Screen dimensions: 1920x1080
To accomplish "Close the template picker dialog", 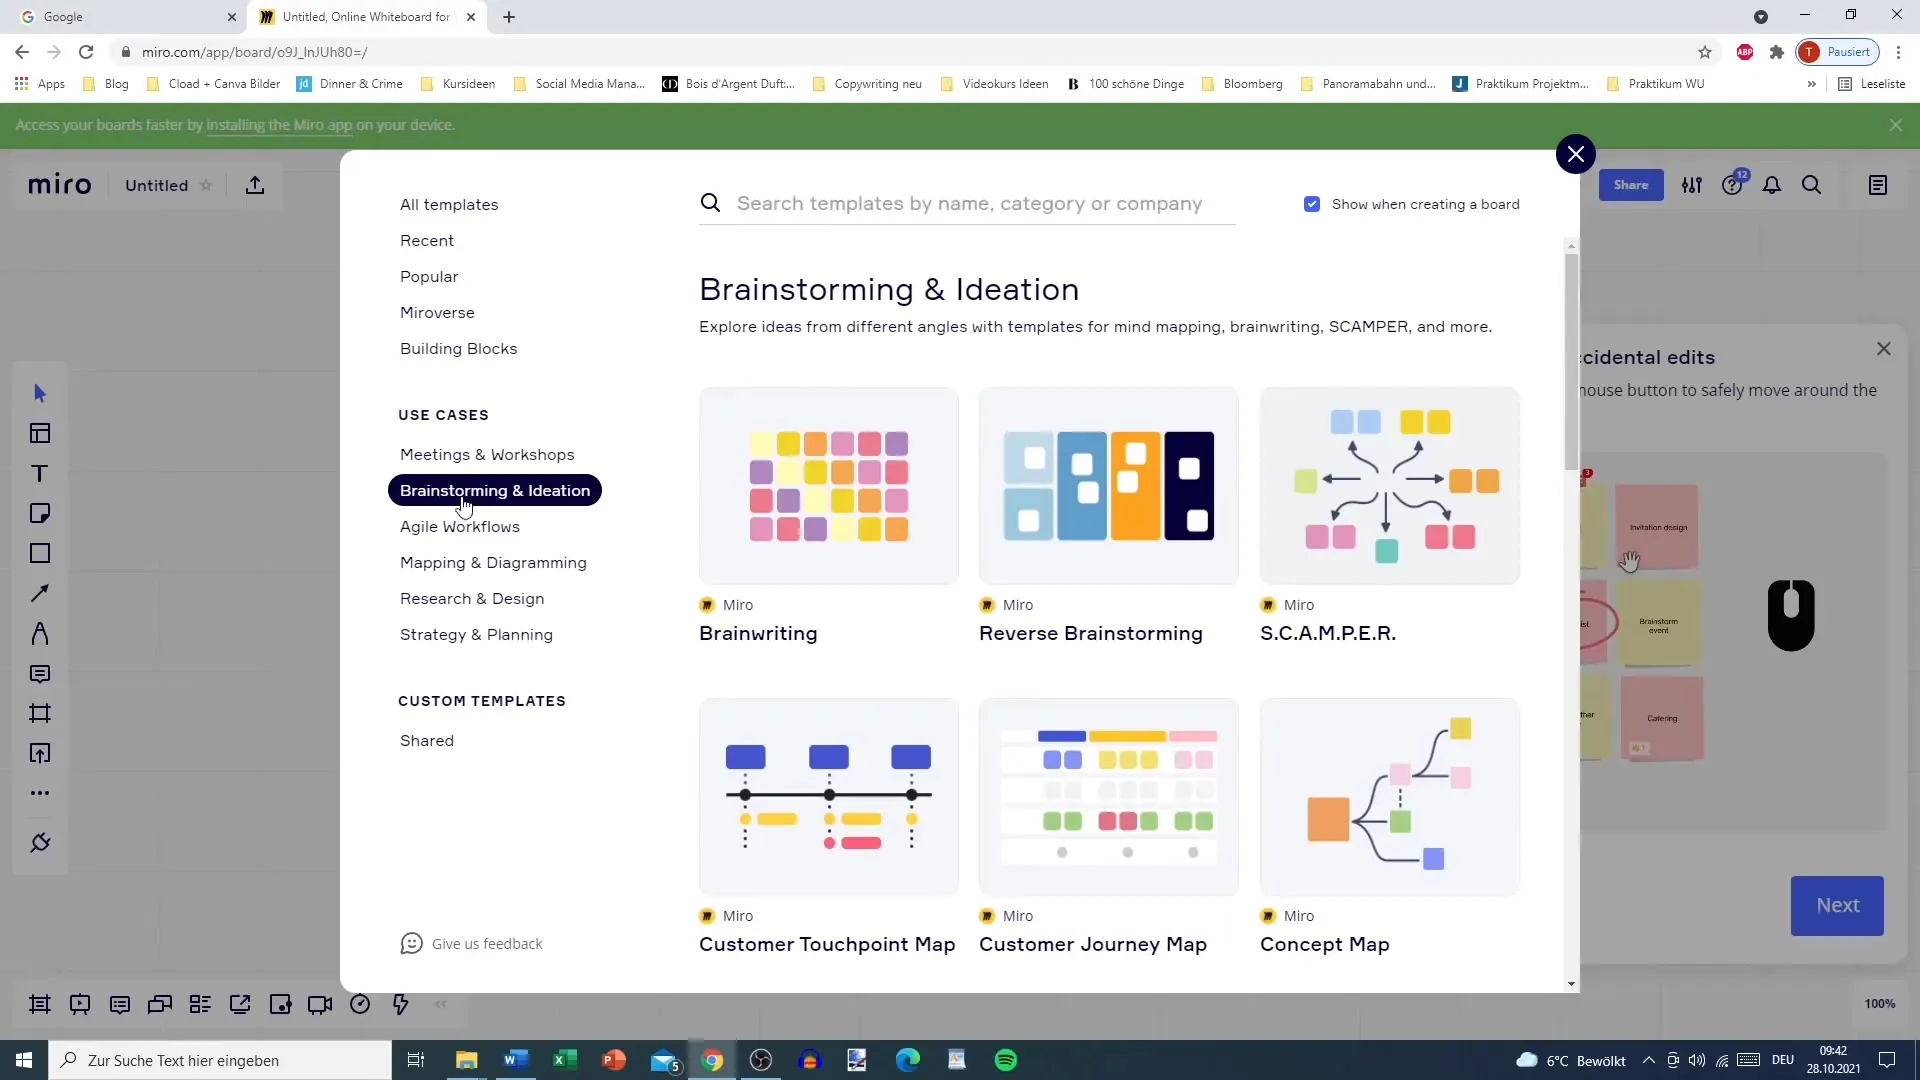I will click(x=1576, y=154).
